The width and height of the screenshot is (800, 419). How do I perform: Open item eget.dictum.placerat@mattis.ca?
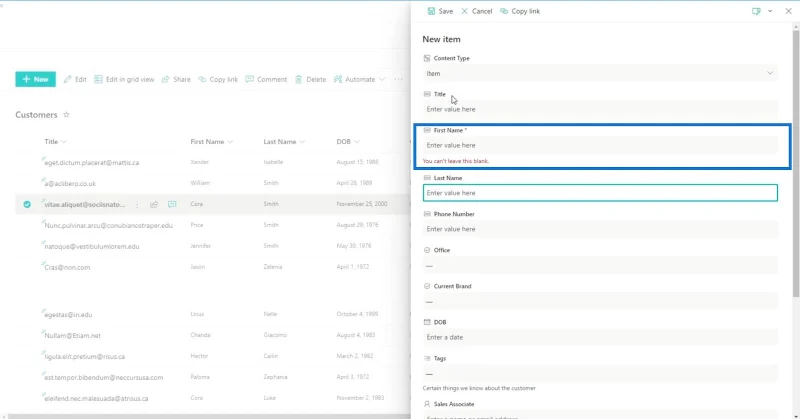[92, 163]
